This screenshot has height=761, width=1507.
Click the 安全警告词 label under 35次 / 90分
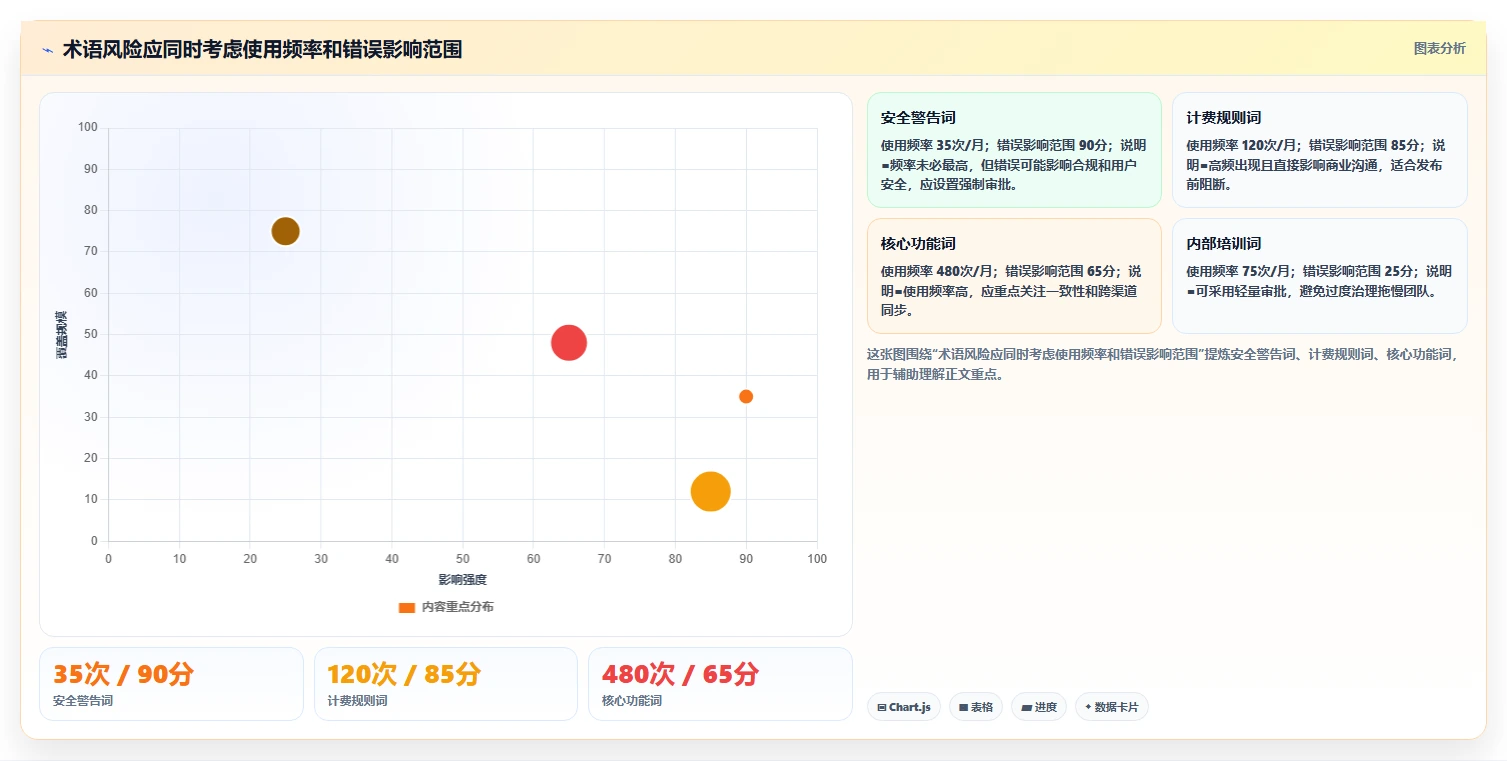83,701
